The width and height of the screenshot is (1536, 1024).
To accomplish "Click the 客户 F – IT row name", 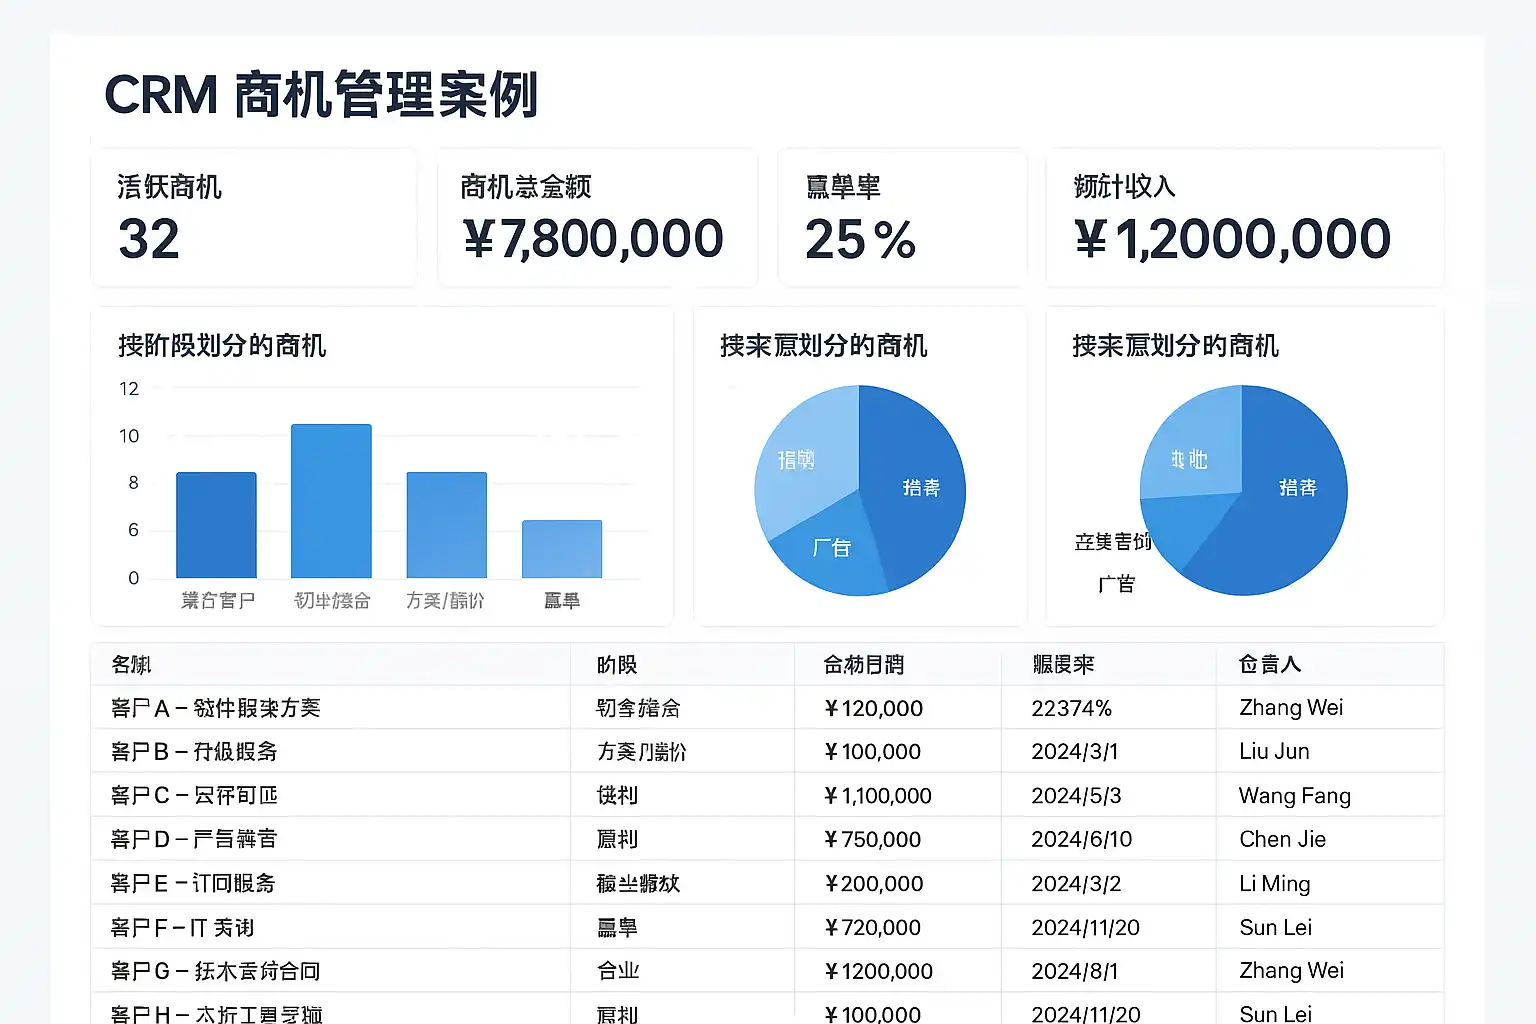I will 182,928.
